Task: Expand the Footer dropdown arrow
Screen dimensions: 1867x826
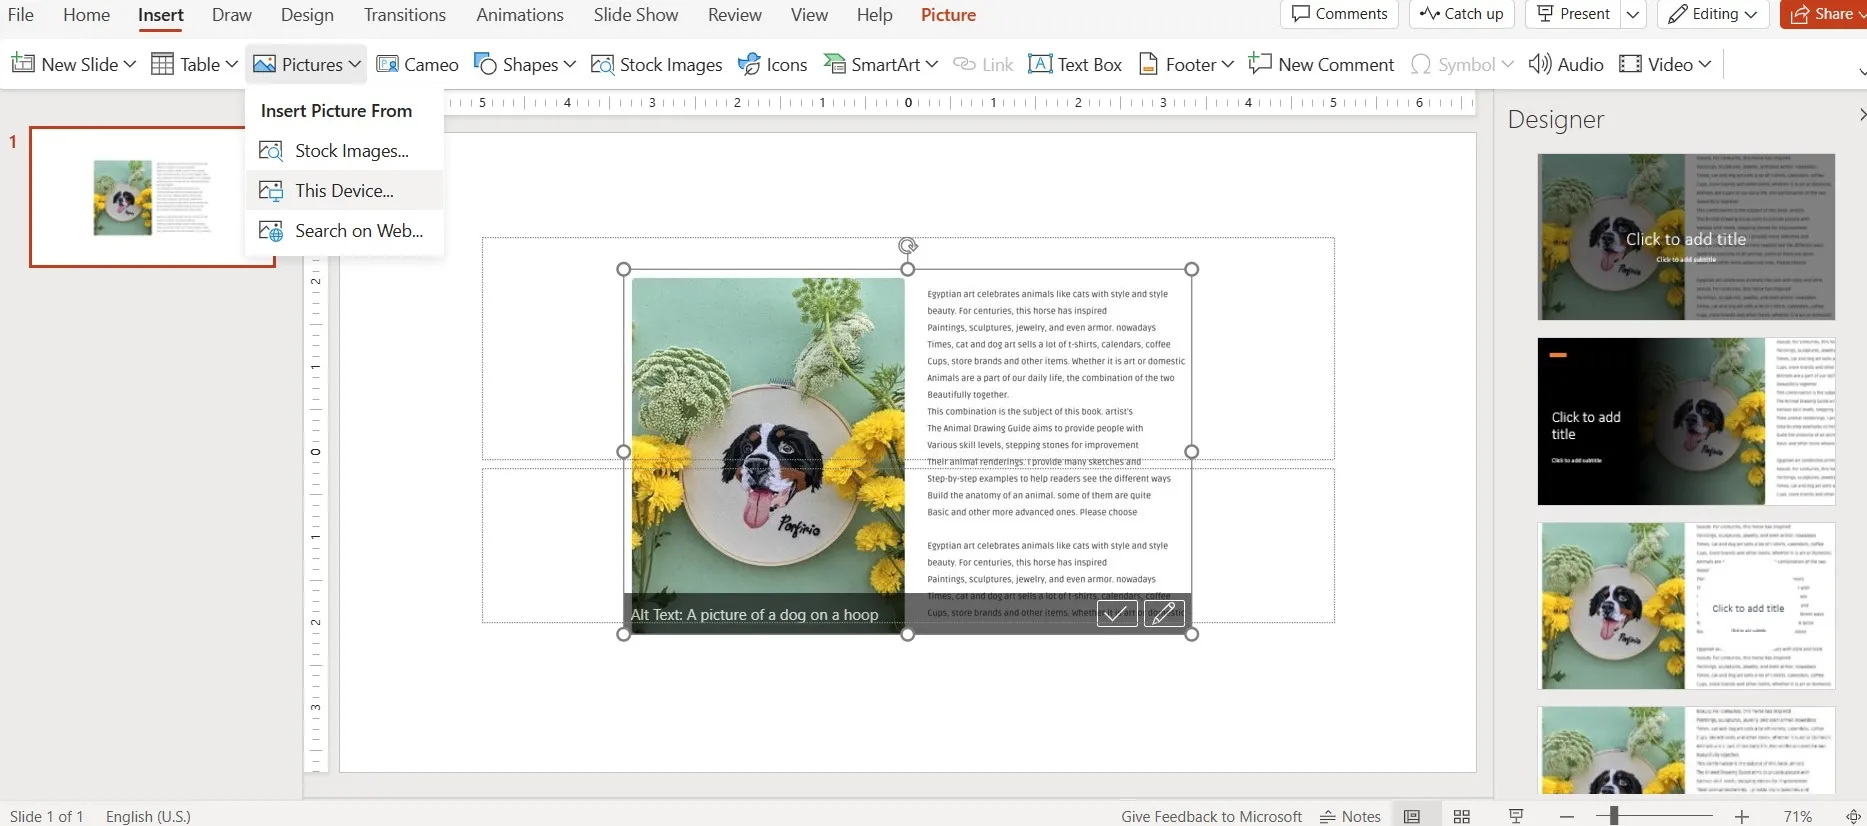Action: click(1228, 64)
